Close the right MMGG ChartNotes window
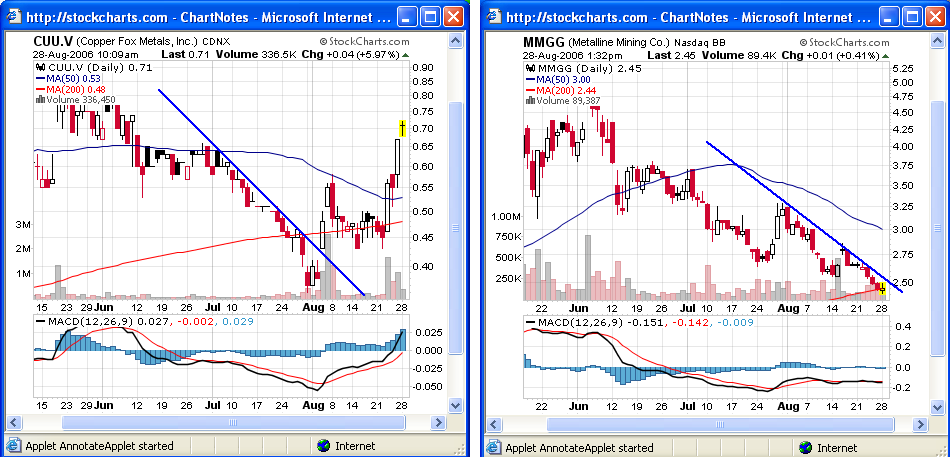The height and width of the screenshot is (457, 950). (934, 16)
